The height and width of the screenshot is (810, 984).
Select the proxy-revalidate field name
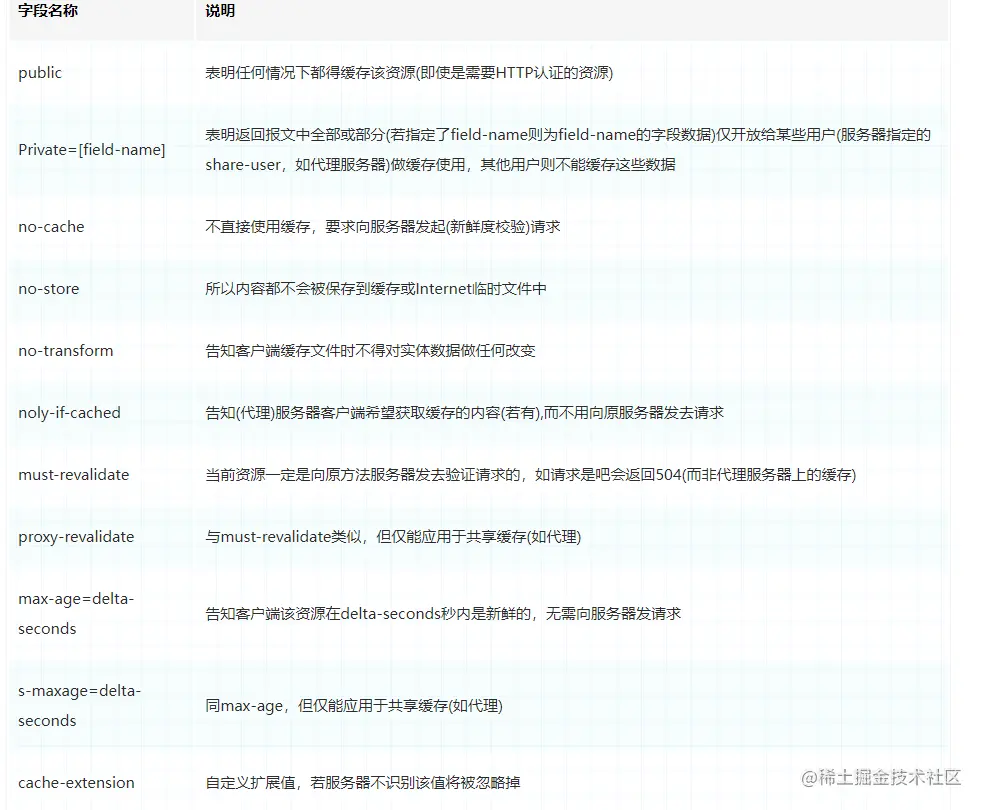pyautogui.click(x=77, y=537)
